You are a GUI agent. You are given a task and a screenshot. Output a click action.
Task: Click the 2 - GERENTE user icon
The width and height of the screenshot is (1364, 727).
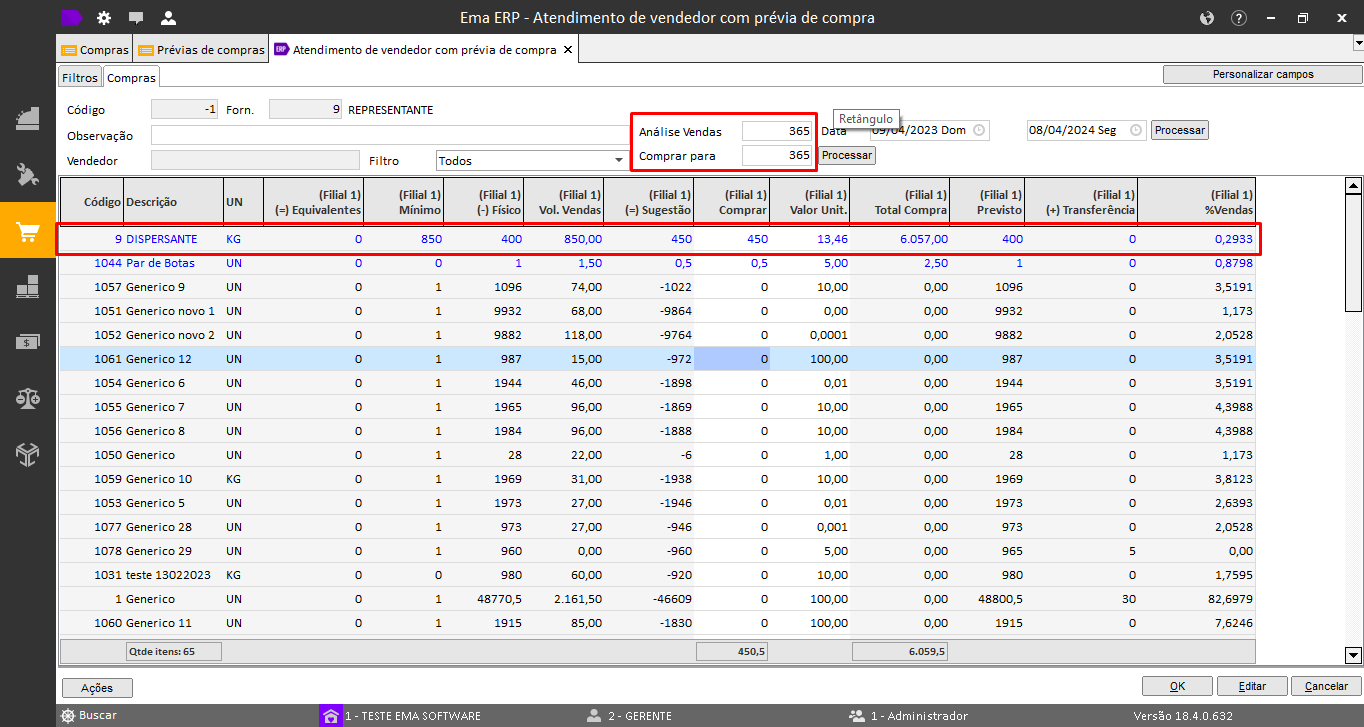(x=594, y=716)
